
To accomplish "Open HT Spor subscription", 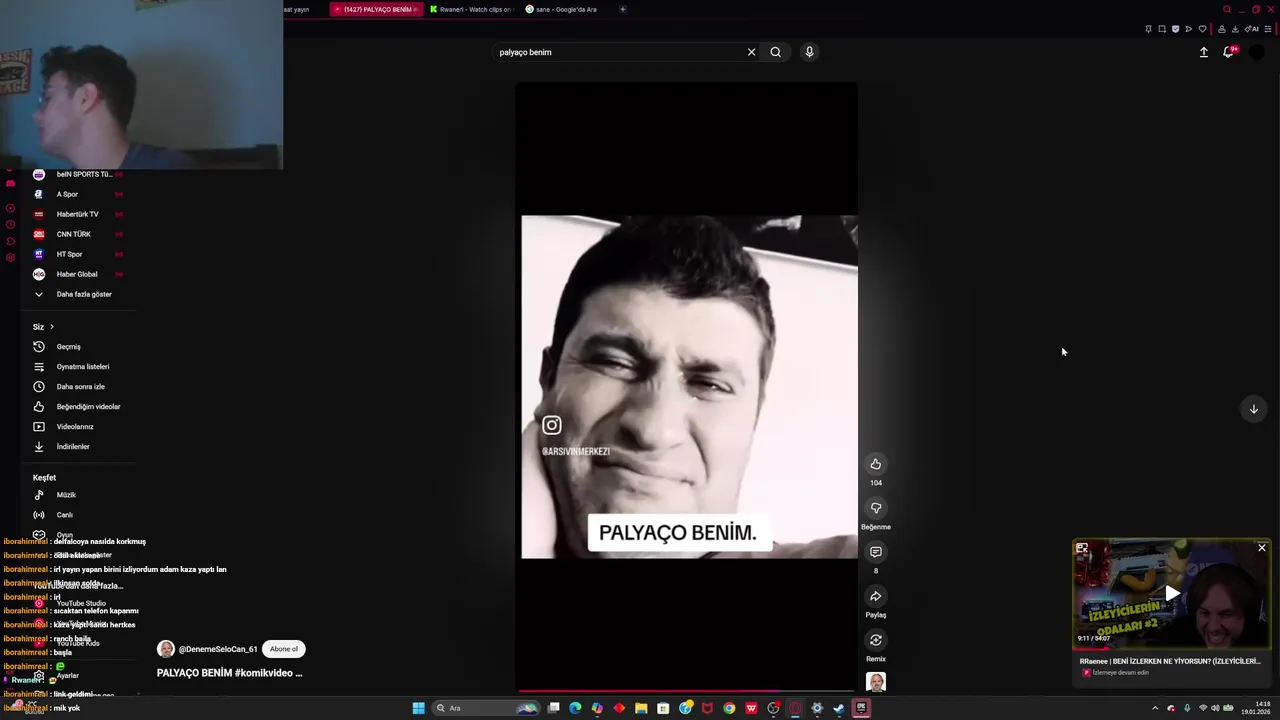I will [x=78, y=254].
